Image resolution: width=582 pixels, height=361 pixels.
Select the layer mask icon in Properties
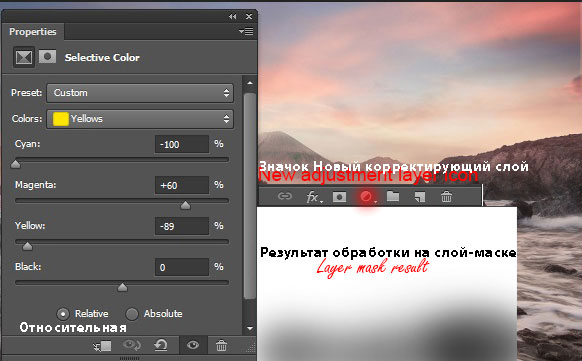tap(48, 57)
